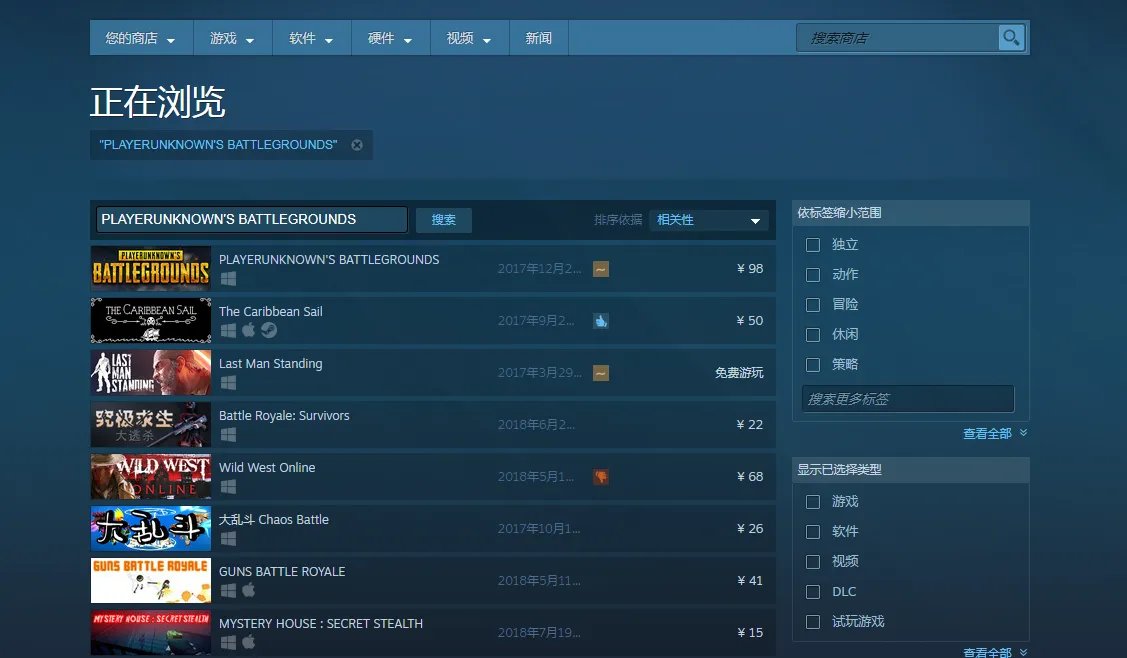Screen dimensions: 1127x658
Task: Click the 查看全部 link under tag filters
Action: tap(988, 433)
